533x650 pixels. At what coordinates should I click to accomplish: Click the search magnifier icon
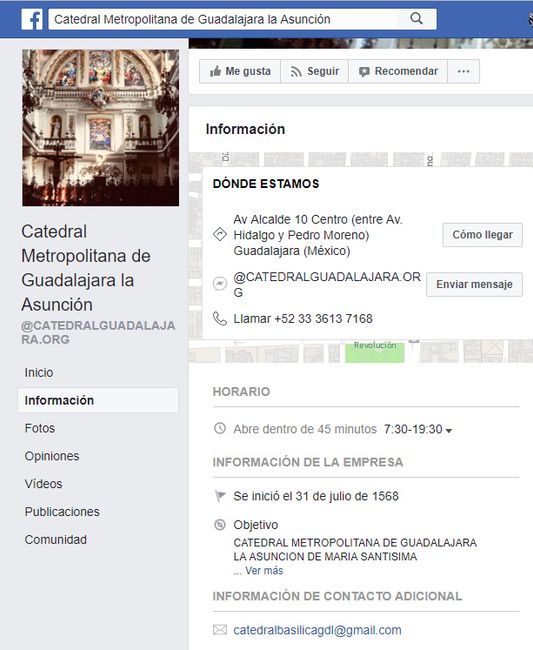(417, 19)
